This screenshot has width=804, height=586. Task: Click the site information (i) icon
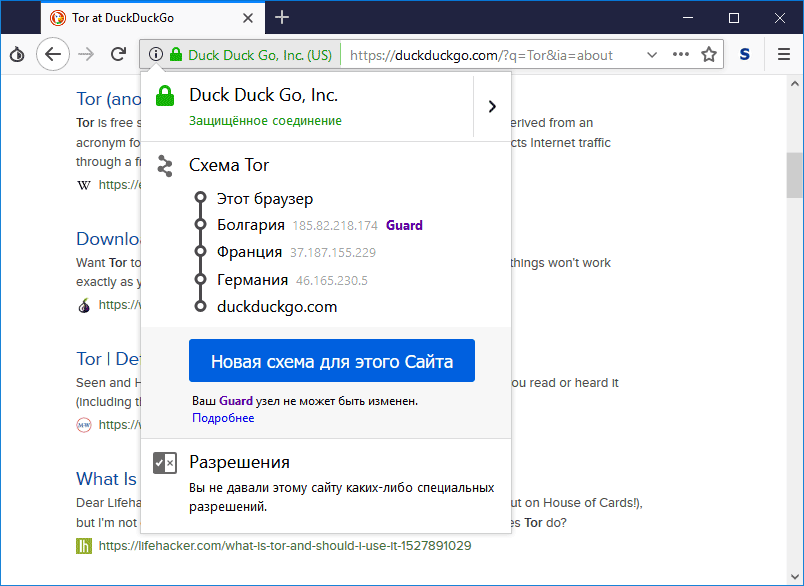[x=156, y=54]
